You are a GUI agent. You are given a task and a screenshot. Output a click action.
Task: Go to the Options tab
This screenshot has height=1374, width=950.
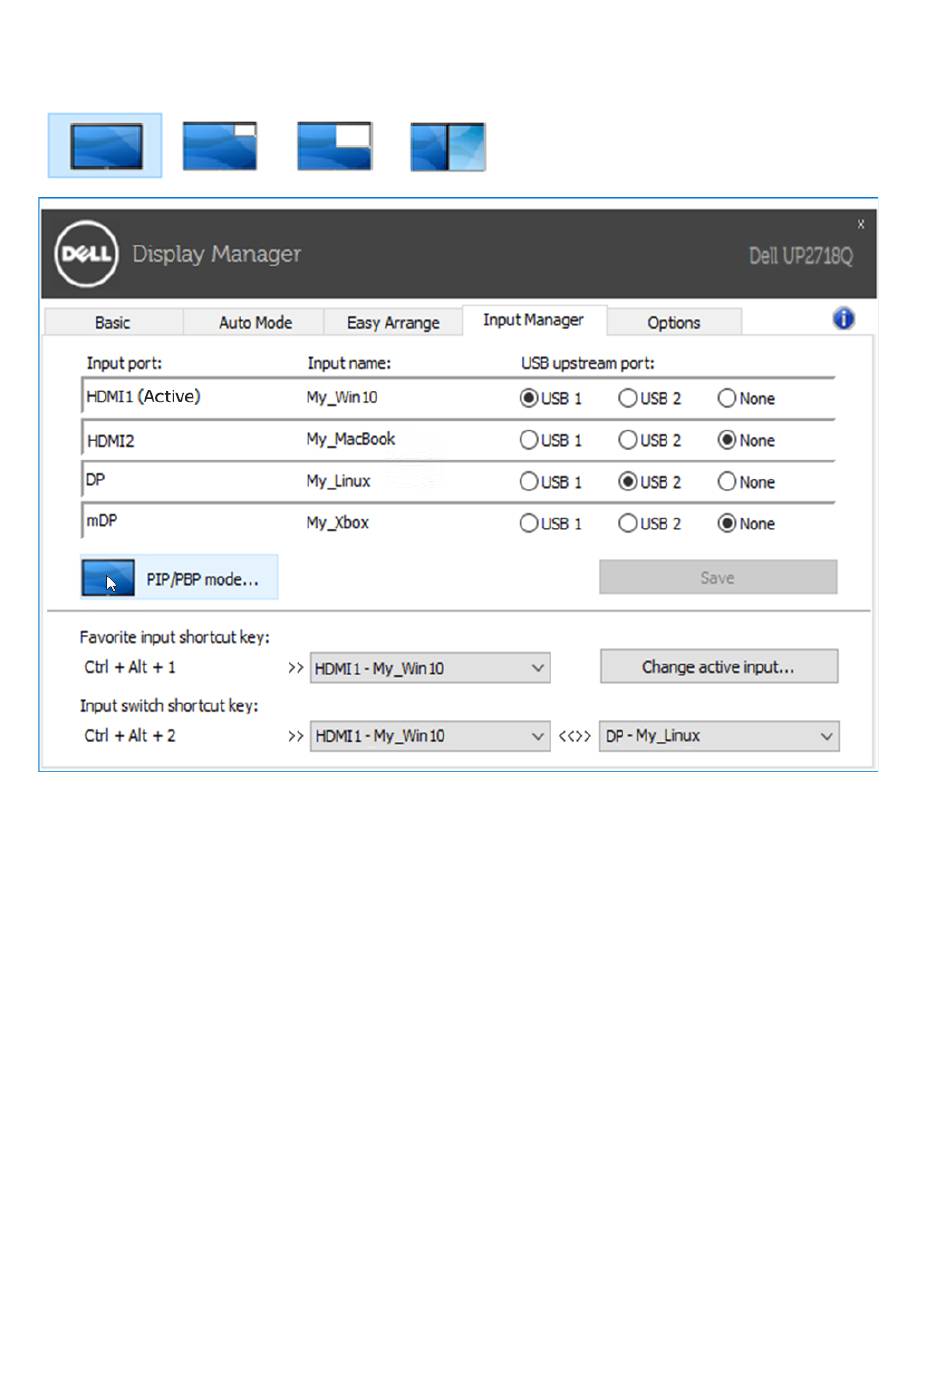[673, 322]
